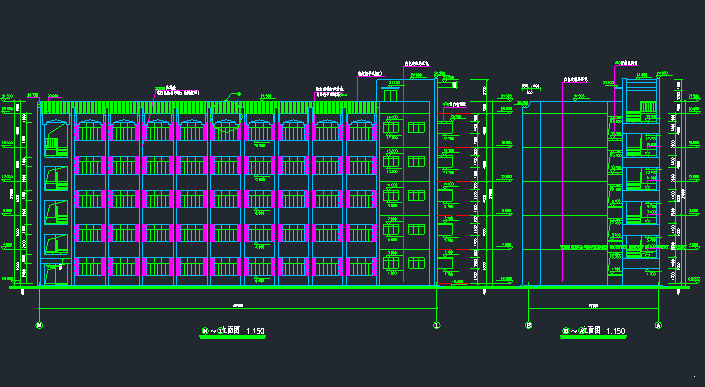The image size is (705, 387).
Task: Select the leftmost axis bubble under the front elevation
Action: (39, 325)
